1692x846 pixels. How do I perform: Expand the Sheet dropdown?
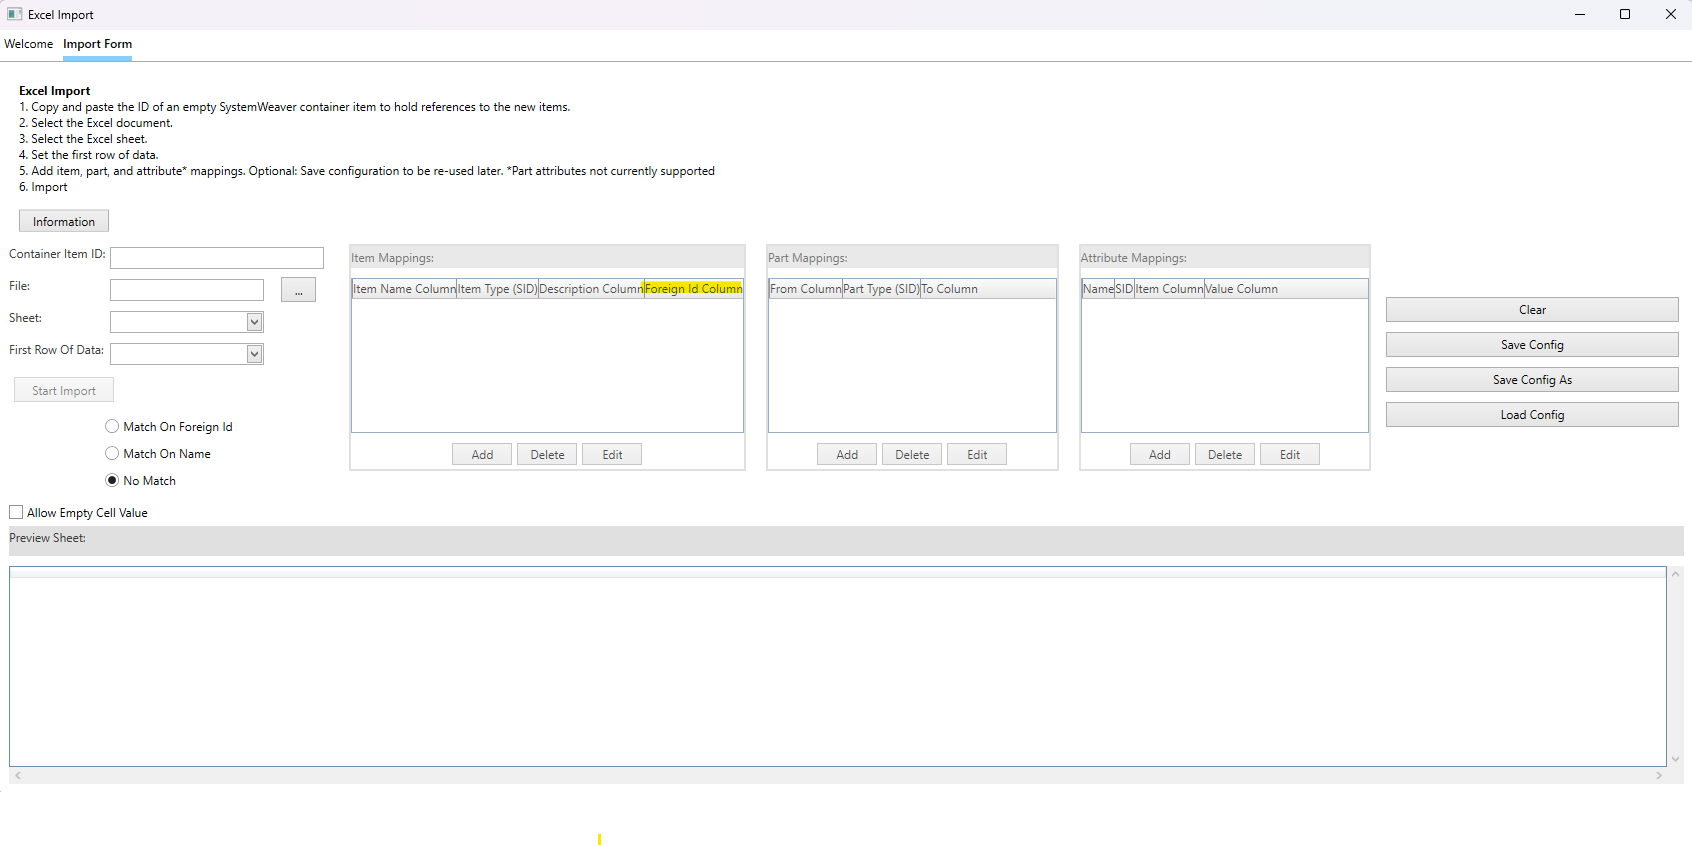[x=254, y=322]
